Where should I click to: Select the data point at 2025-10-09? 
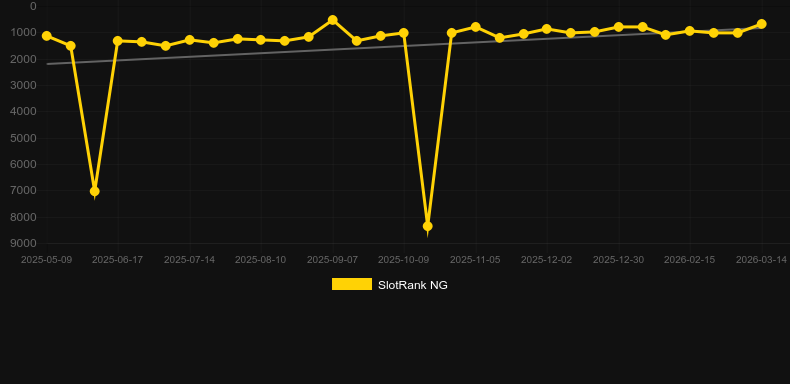tap(404, 33)
